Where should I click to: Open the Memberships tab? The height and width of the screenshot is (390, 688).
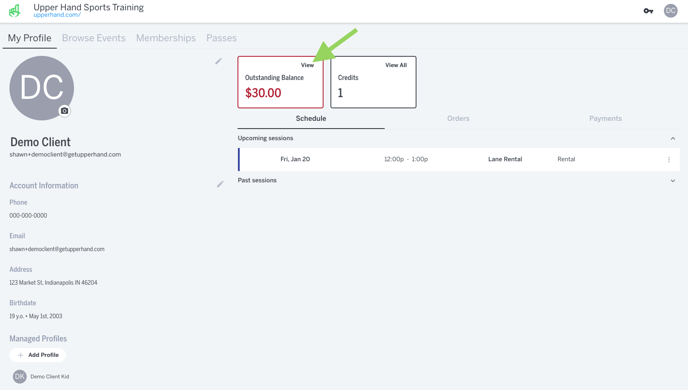[166, 38]
